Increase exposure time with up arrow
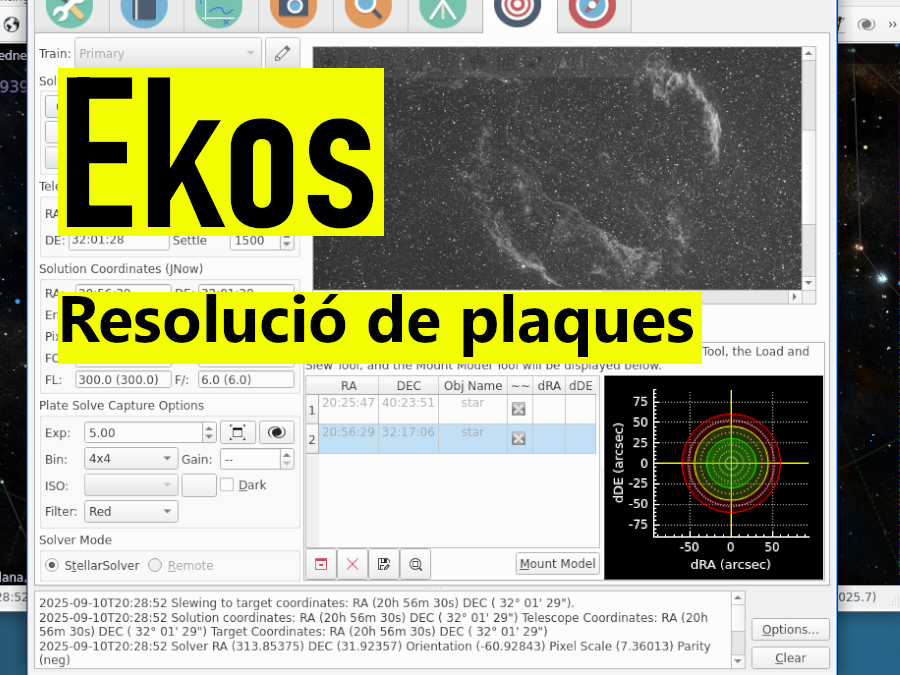This screenshot has width=900, height=675. tap(210, 427)
